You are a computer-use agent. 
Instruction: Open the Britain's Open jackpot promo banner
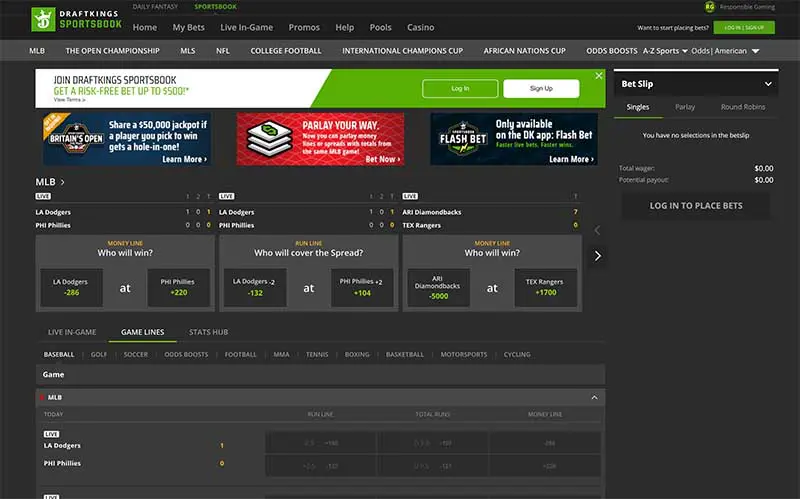click(x=126, y=138)
